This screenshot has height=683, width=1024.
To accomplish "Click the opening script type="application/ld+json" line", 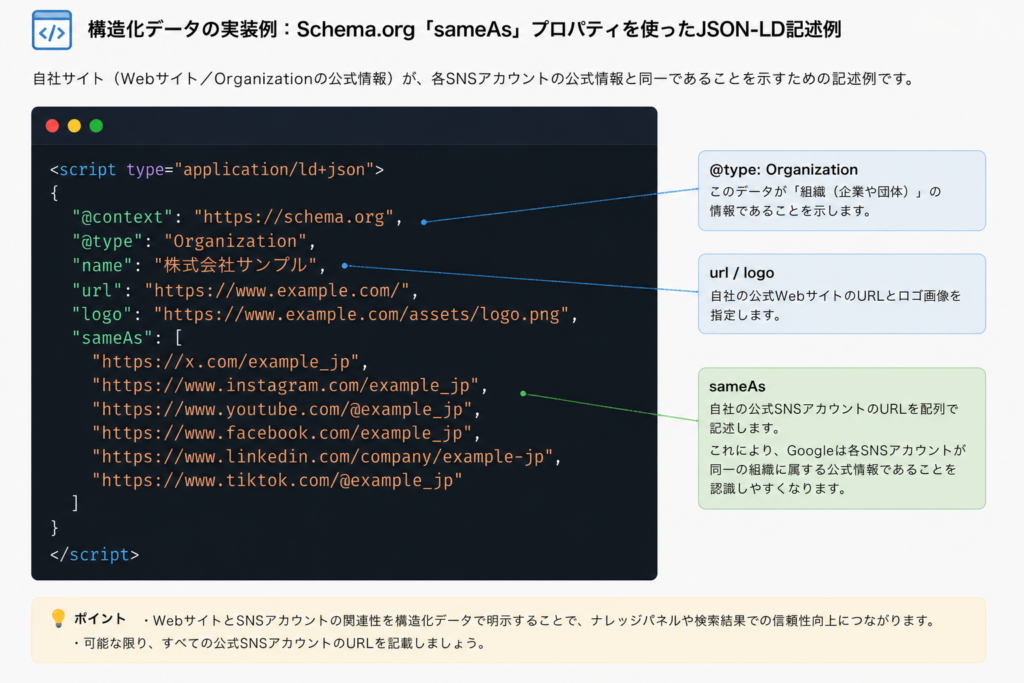I will [217, 170].
